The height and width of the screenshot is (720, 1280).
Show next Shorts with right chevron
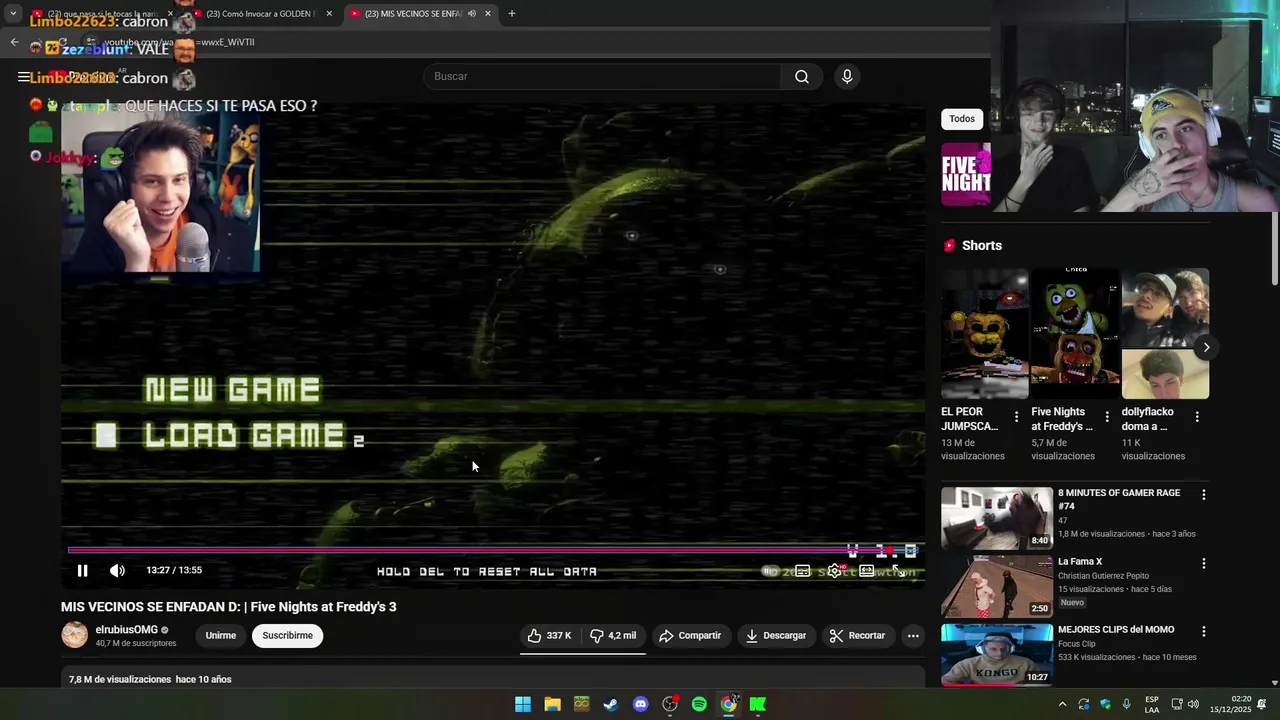pyautogui.click(x=1206, y=348)
